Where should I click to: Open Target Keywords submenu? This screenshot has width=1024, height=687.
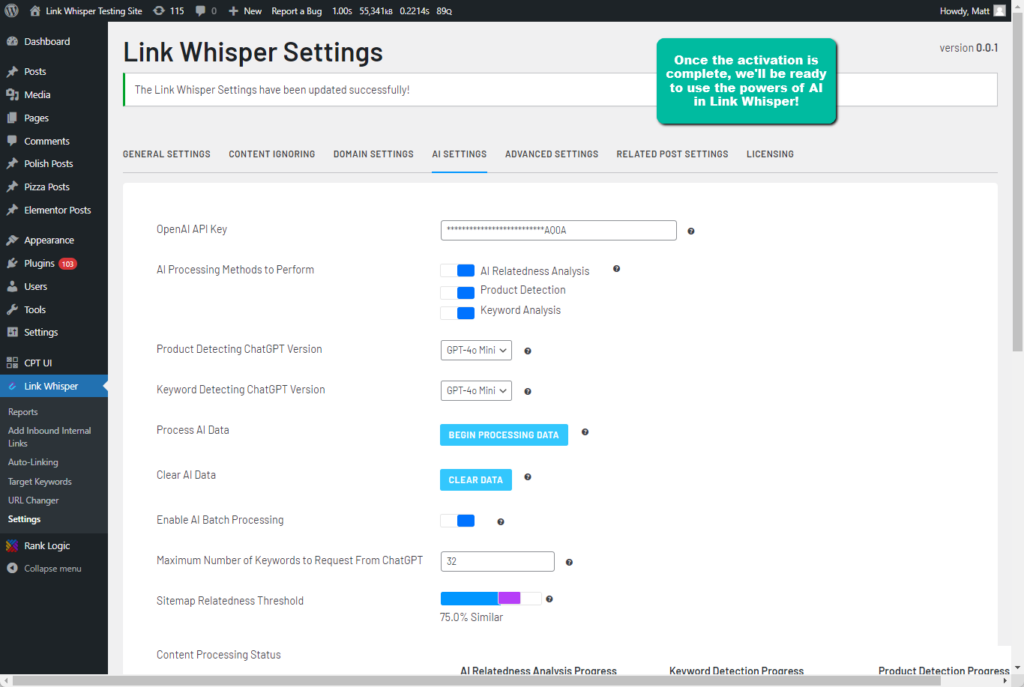point(40,481)
